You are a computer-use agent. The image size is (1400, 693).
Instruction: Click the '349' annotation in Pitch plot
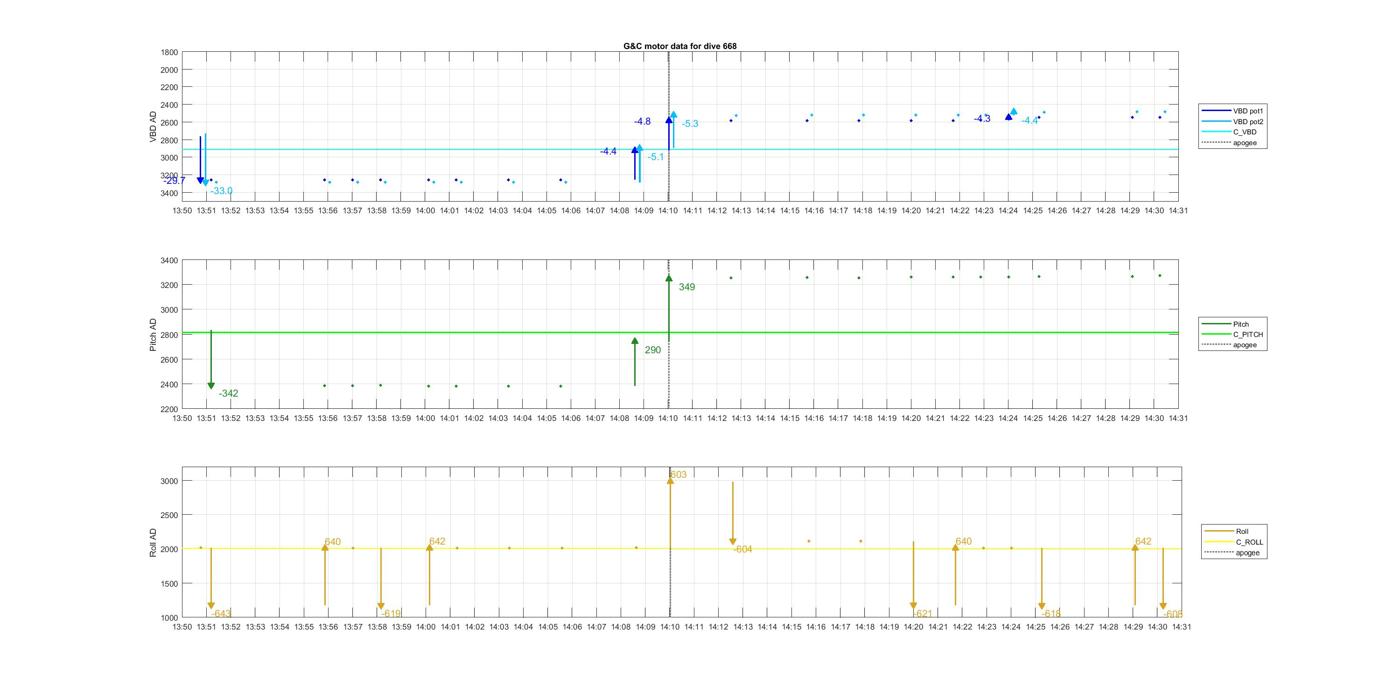(687, 288)
